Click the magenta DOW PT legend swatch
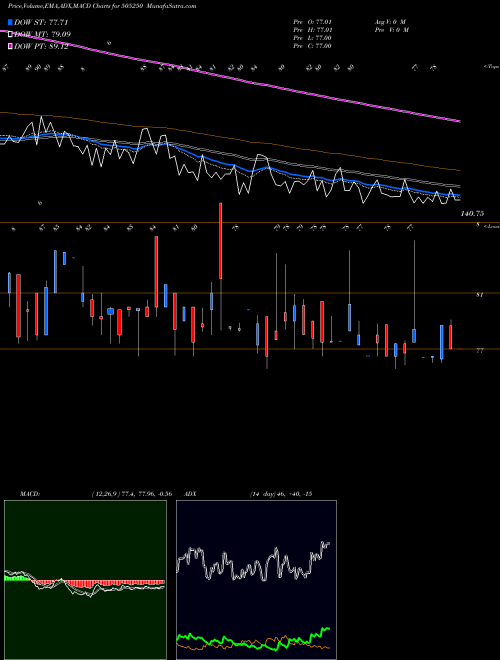500x660 pixels. click(11, 46)
